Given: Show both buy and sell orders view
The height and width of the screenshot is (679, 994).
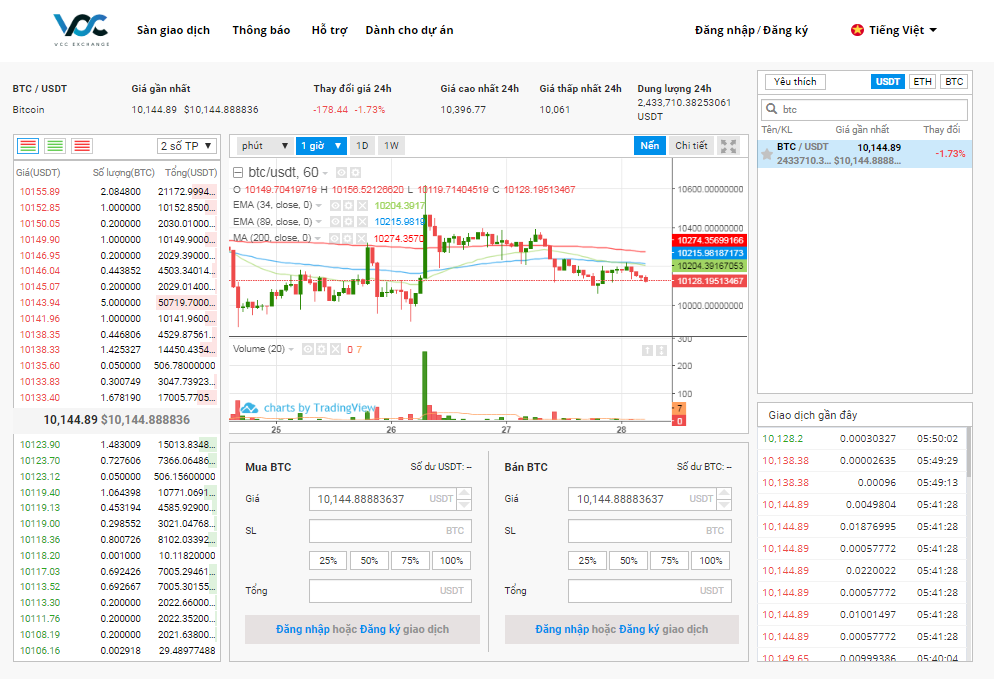Looking at the screenshot, I should click(x=27, y=146).
